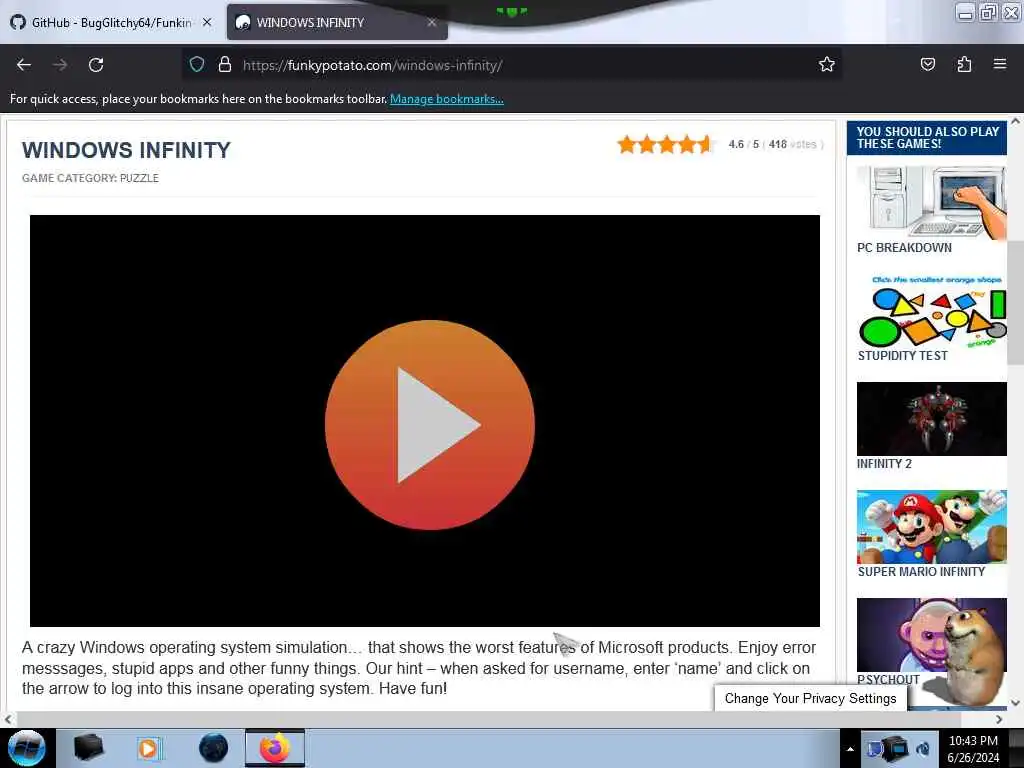Click the vertical scrollbar thumb
This screenshot has height=768, width=1024.
pos(1015,302)
